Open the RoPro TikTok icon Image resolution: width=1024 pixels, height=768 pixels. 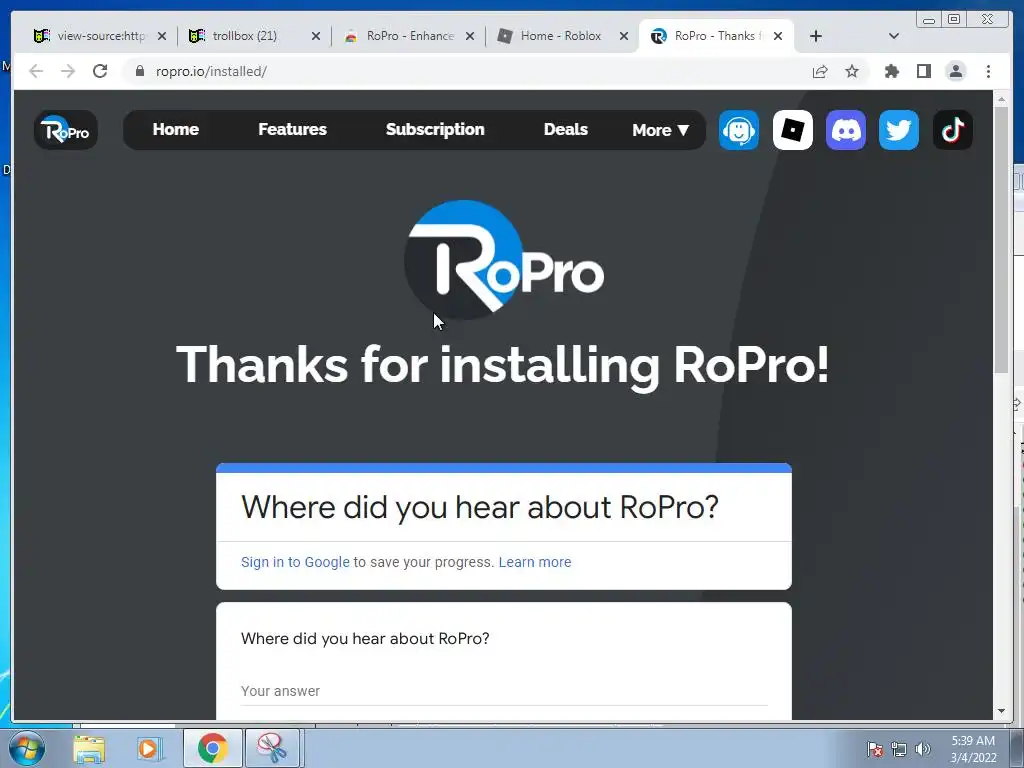click(953, 130)
